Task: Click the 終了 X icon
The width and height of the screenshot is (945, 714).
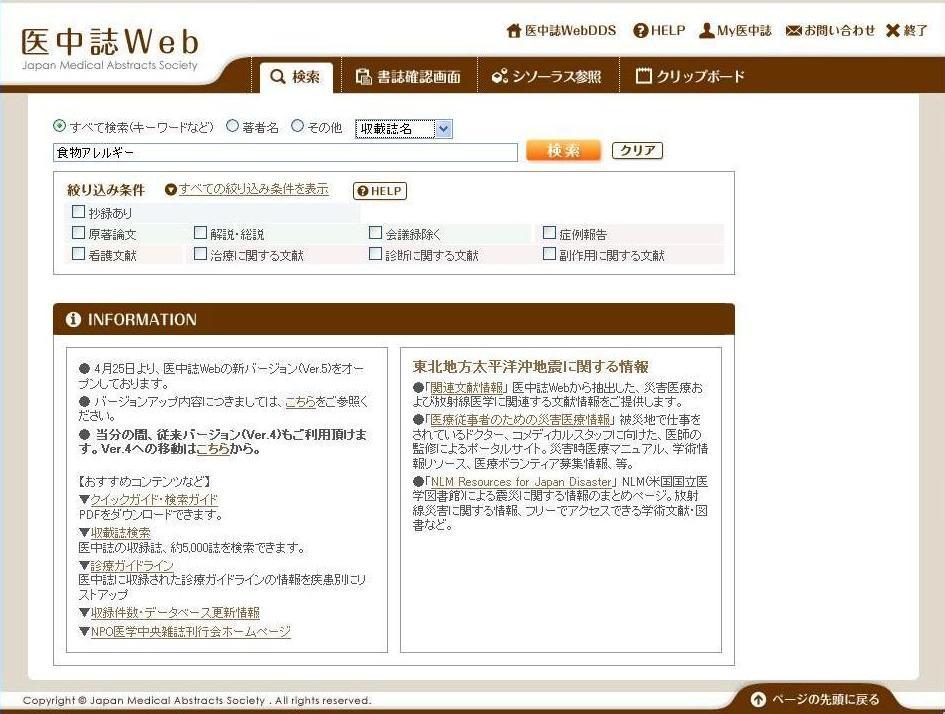Action: point(893,31)
